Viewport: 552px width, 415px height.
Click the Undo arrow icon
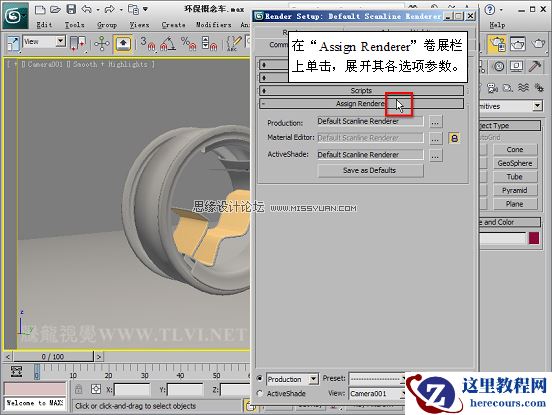(x=87, y=10)
